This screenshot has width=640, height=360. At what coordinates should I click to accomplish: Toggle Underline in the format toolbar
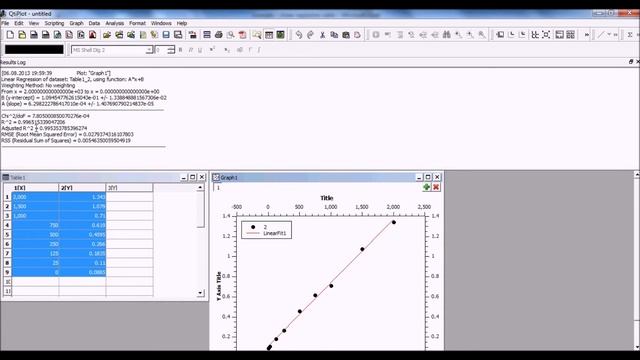[x=200, y=50]
